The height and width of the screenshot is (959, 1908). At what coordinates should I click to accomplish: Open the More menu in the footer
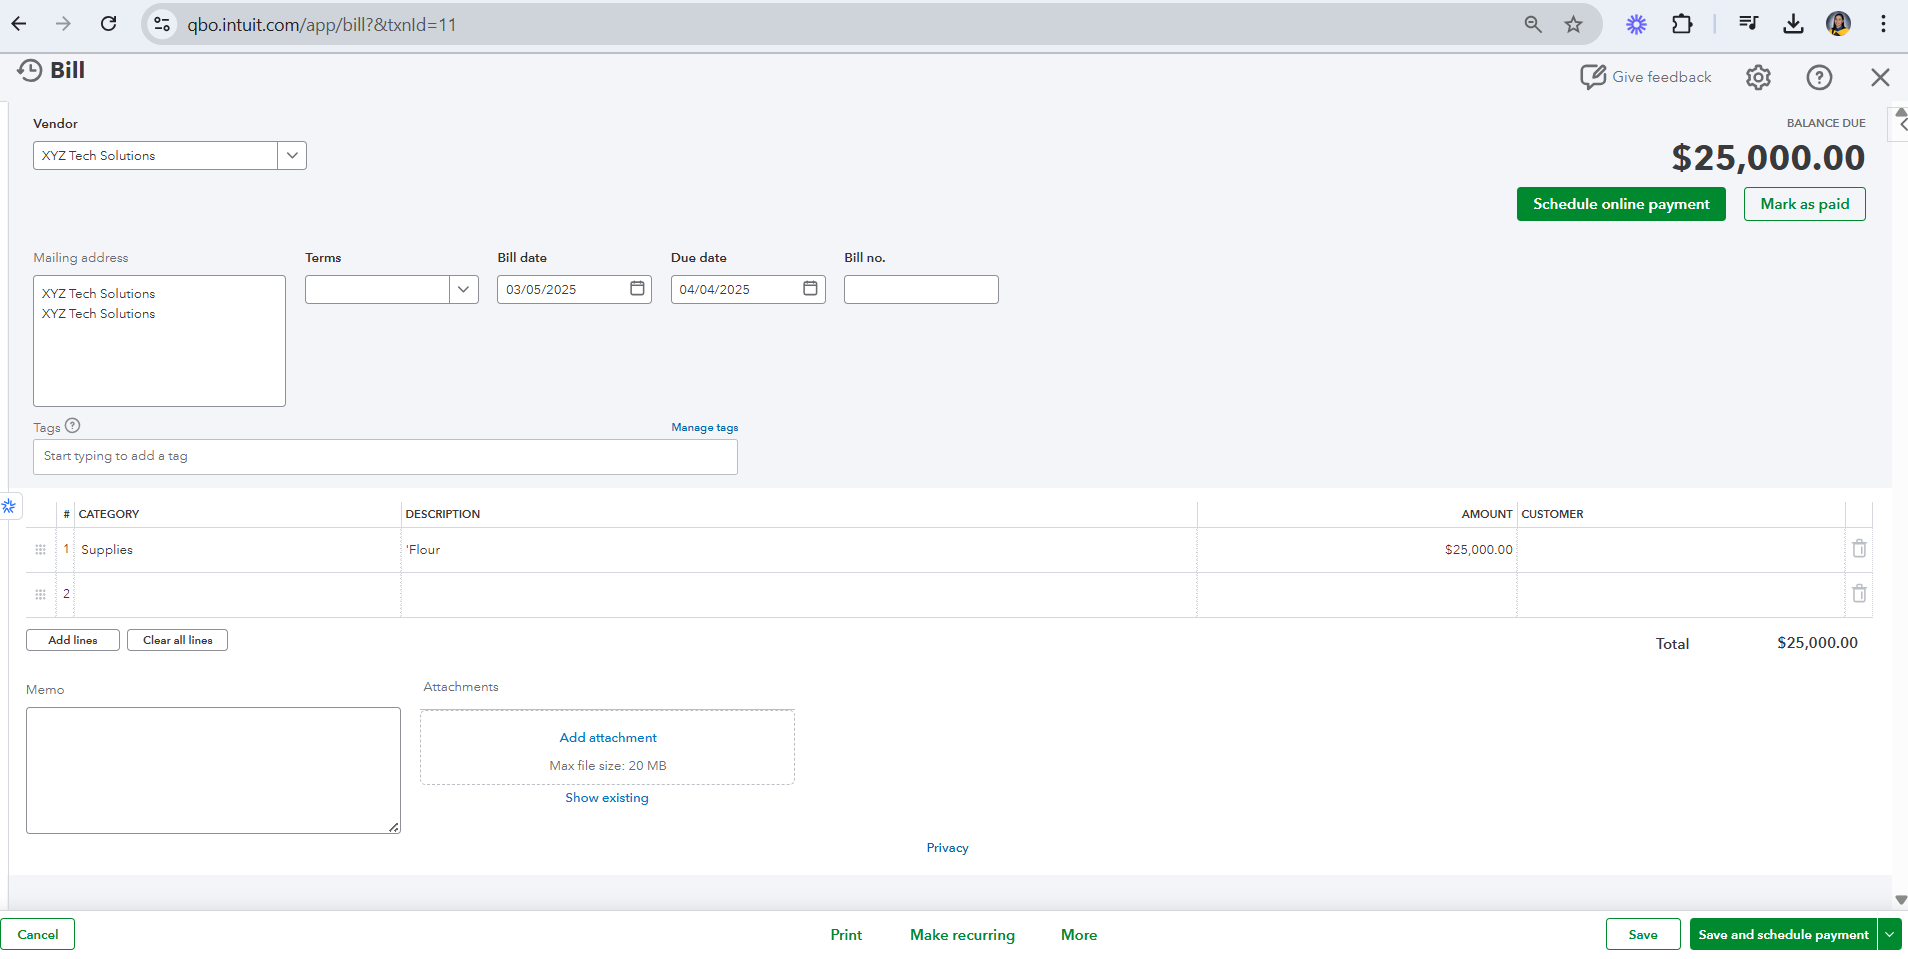click(1079, 935)
